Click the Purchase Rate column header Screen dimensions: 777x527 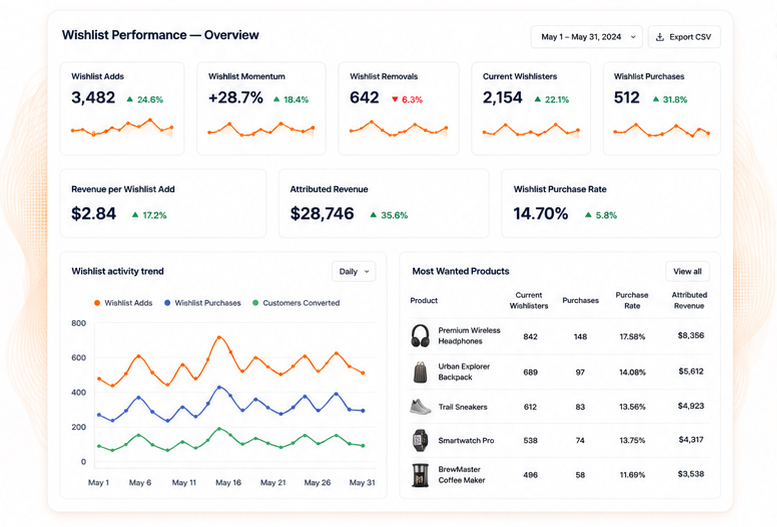pyautogui.click(x=632, y=300)
